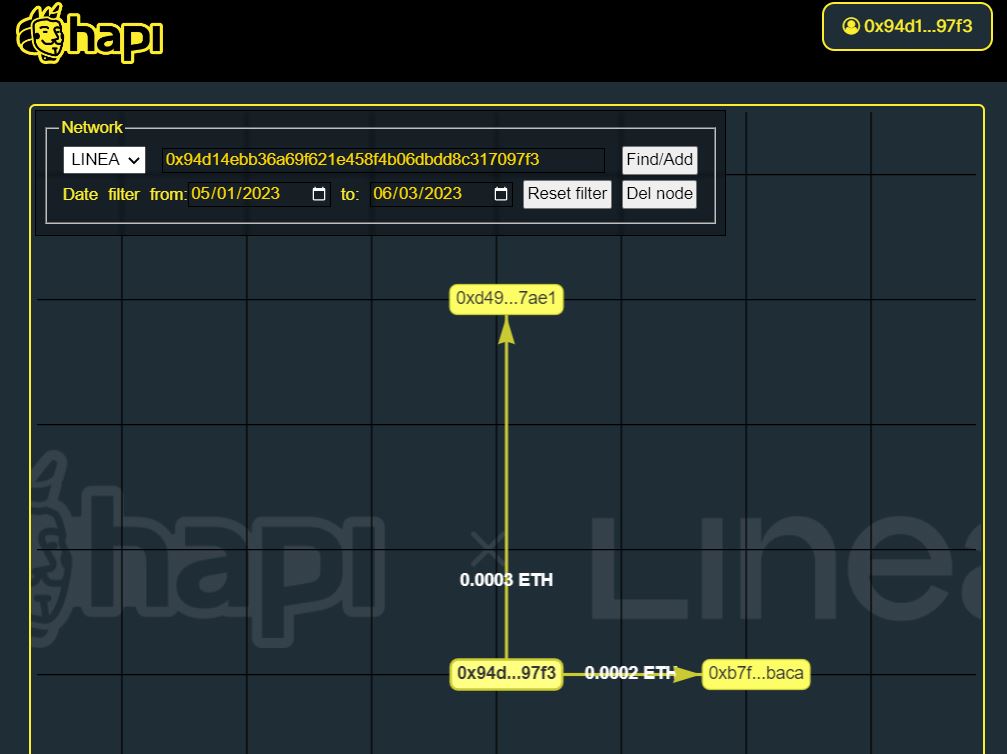This screenshot has height=754, width=1007.
Task: Select the 0xb7f...baca node
Action: [x=756, y=674]
